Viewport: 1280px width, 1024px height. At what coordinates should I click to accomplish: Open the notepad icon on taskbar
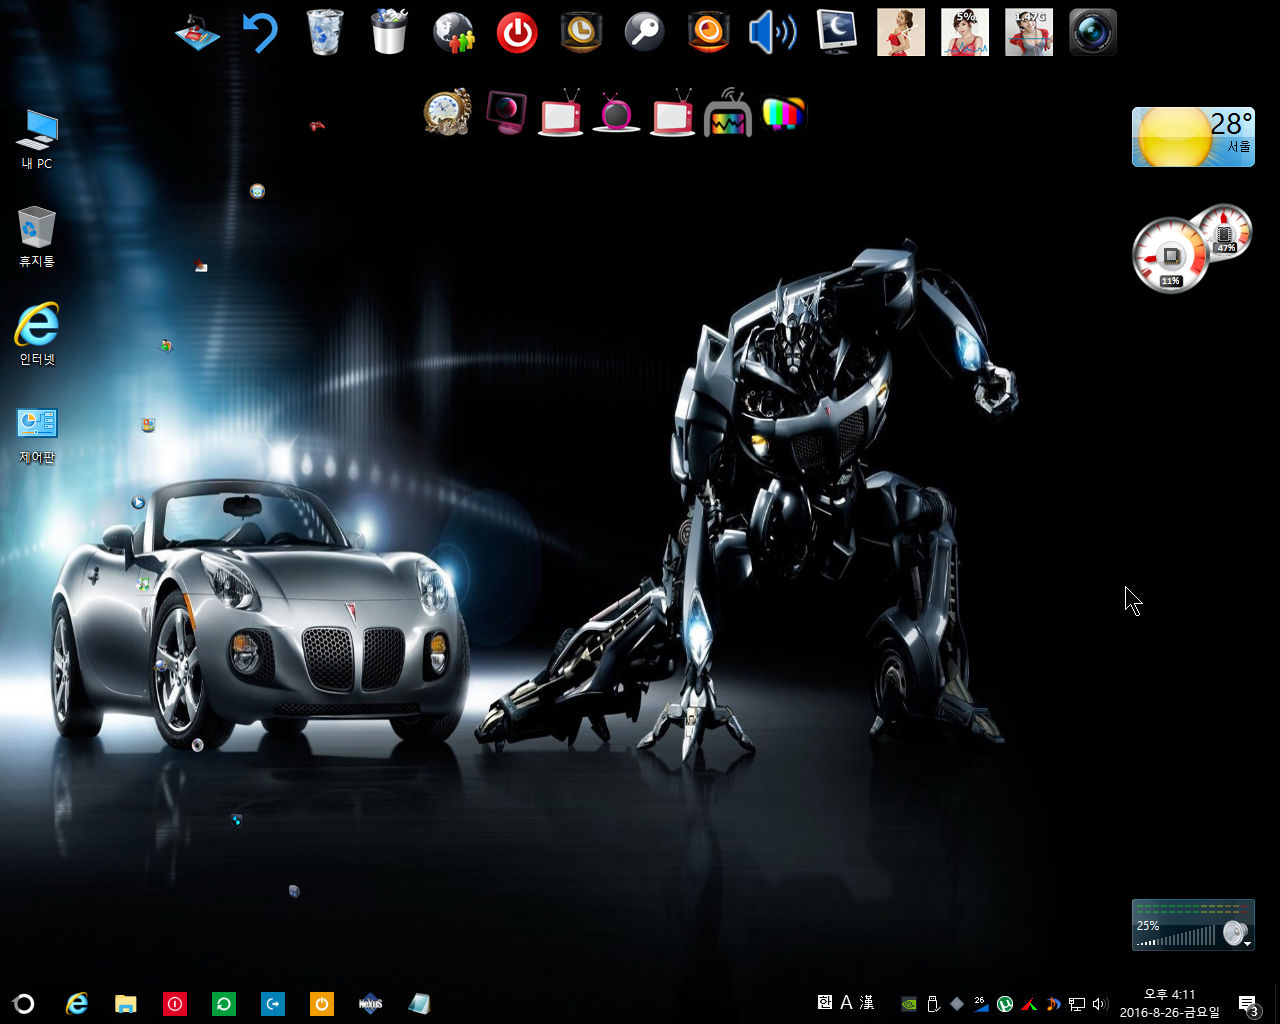[x=420, y=1004]
